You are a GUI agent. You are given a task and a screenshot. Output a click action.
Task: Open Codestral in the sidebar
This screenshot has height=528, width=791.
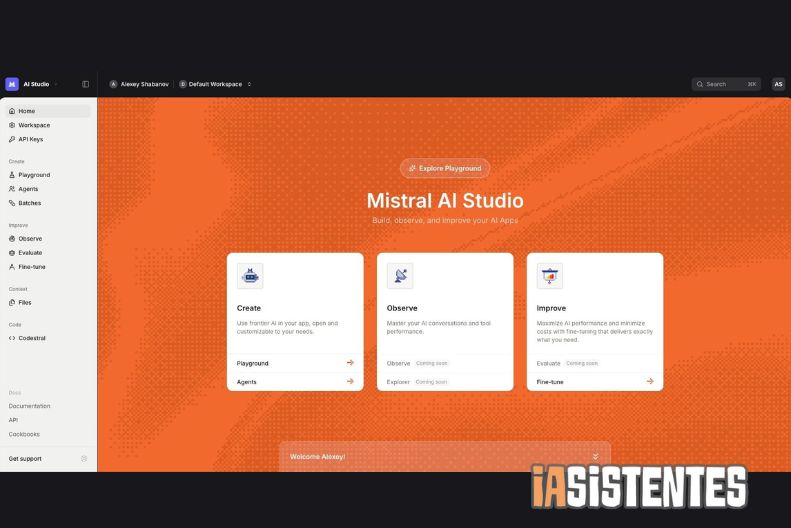click(x=48, y=338)
